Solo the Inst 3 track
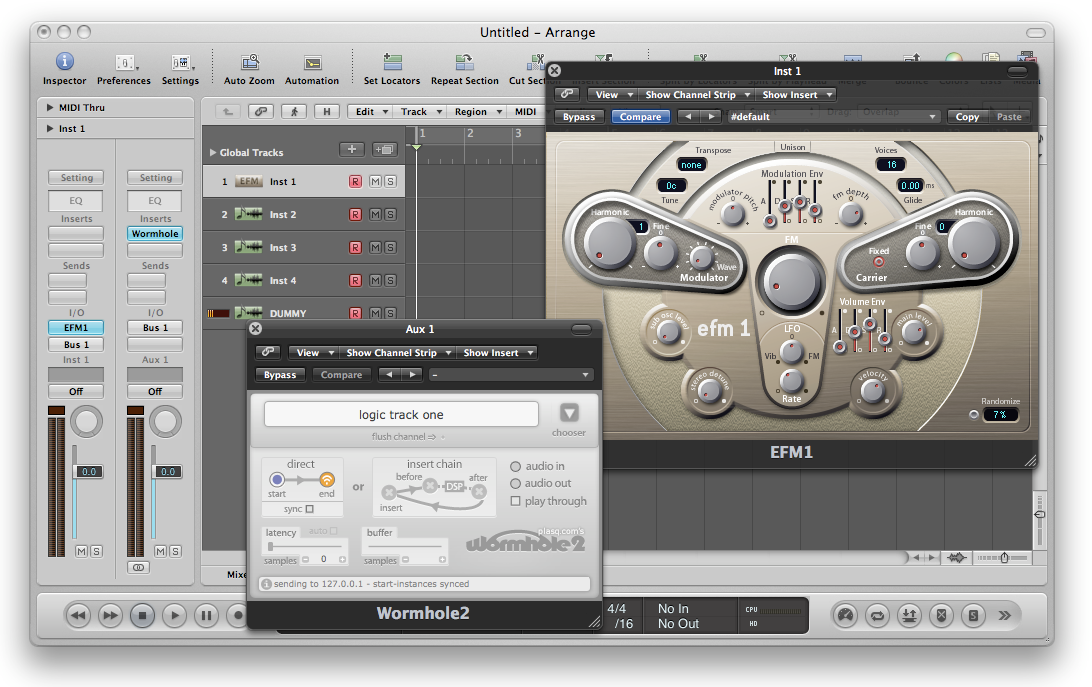 click(391, 247)
